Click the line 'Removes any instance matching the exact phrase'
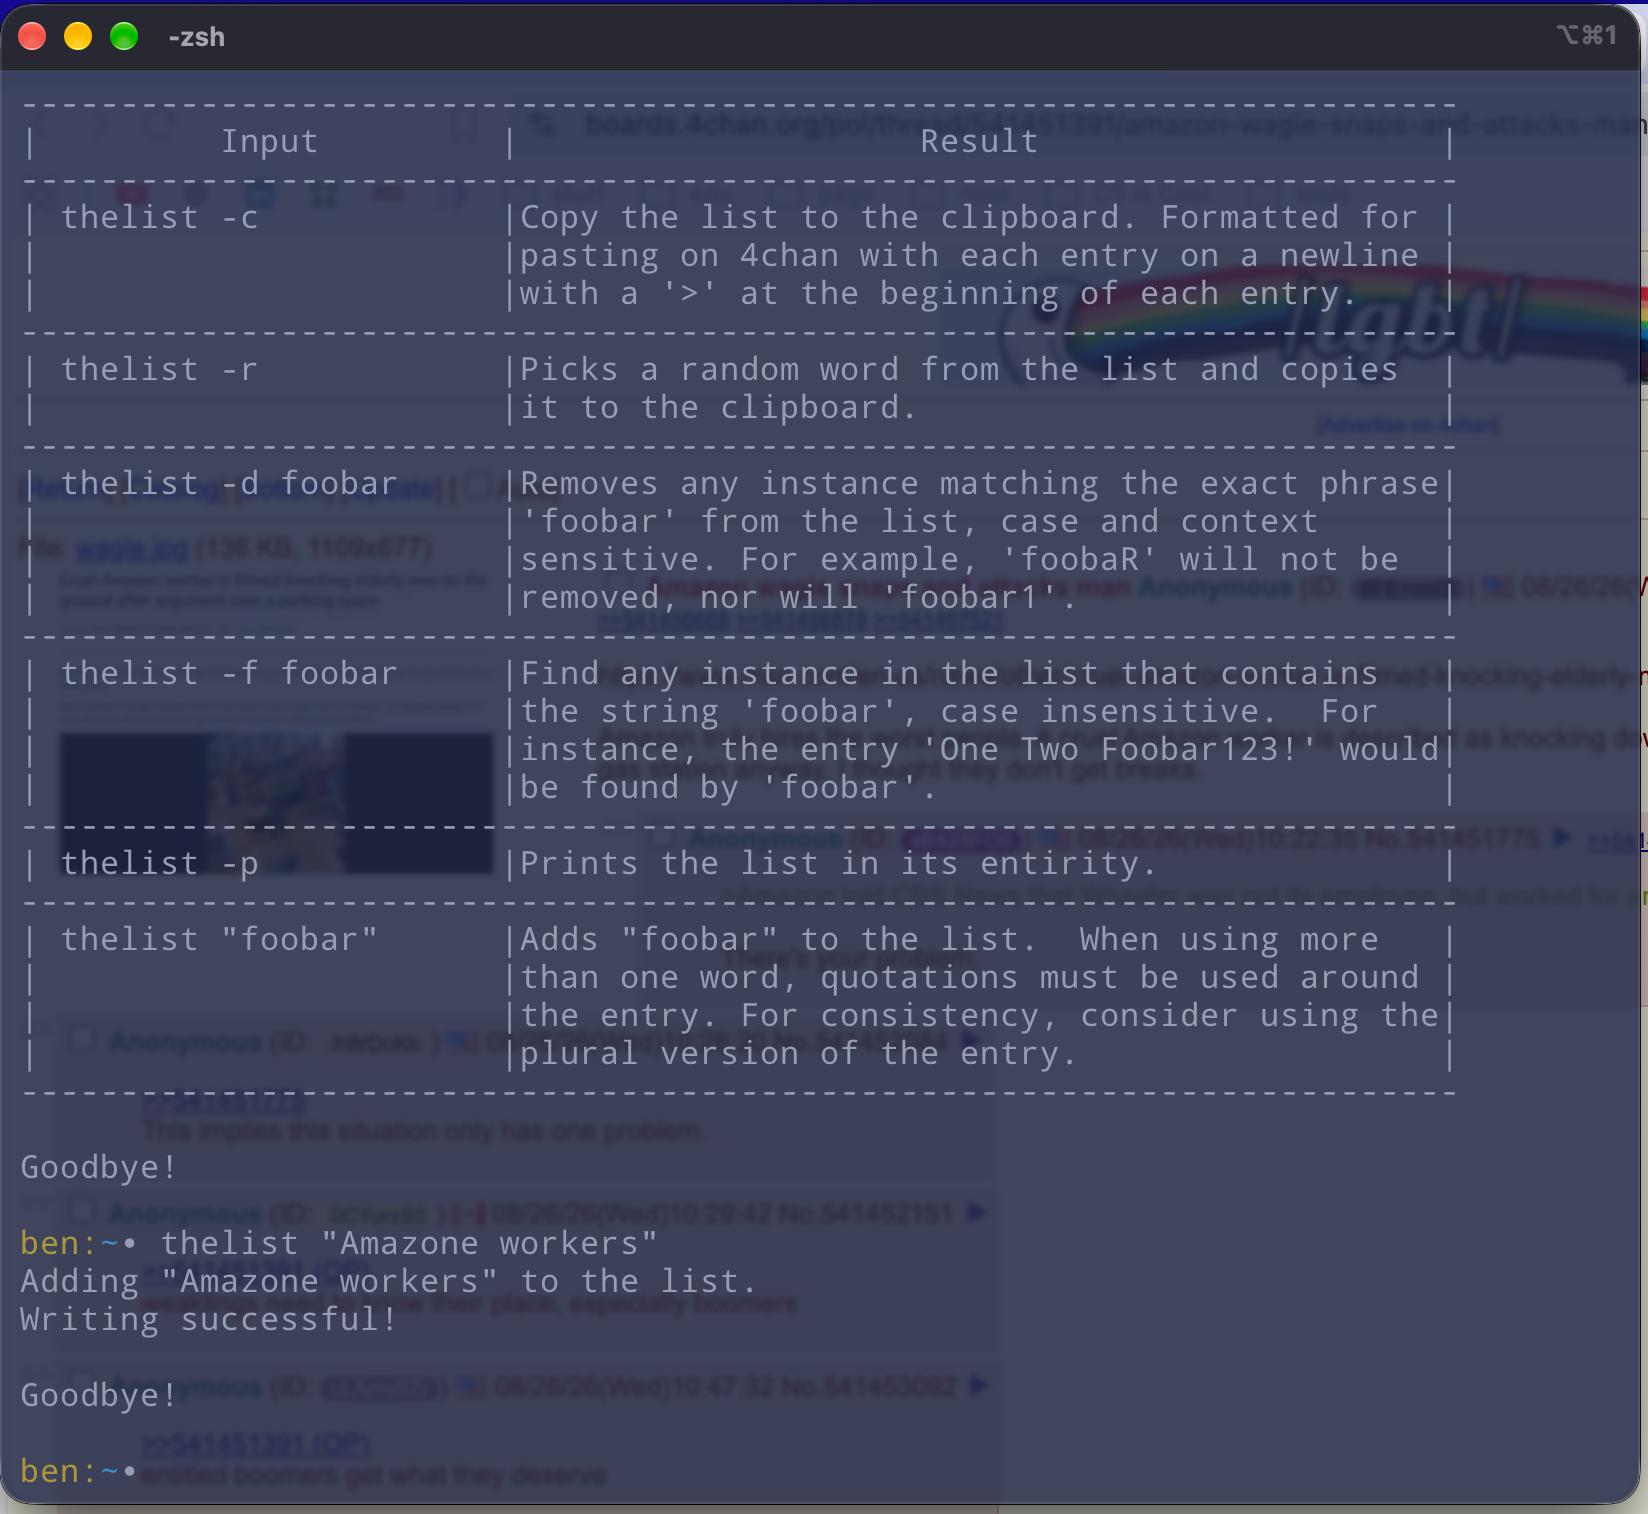 pos(979,484)
